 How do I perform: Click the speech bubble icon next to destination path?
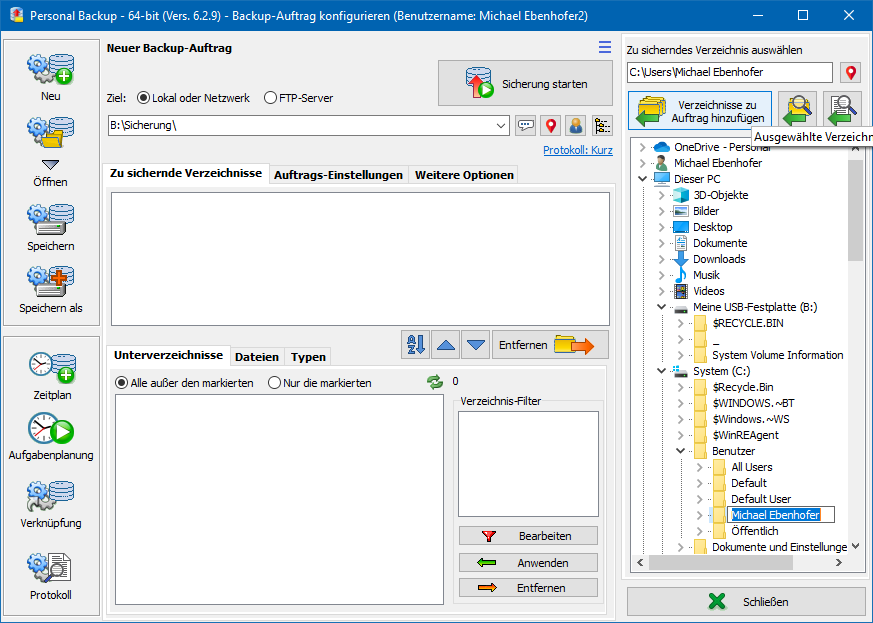pos(526,125)
